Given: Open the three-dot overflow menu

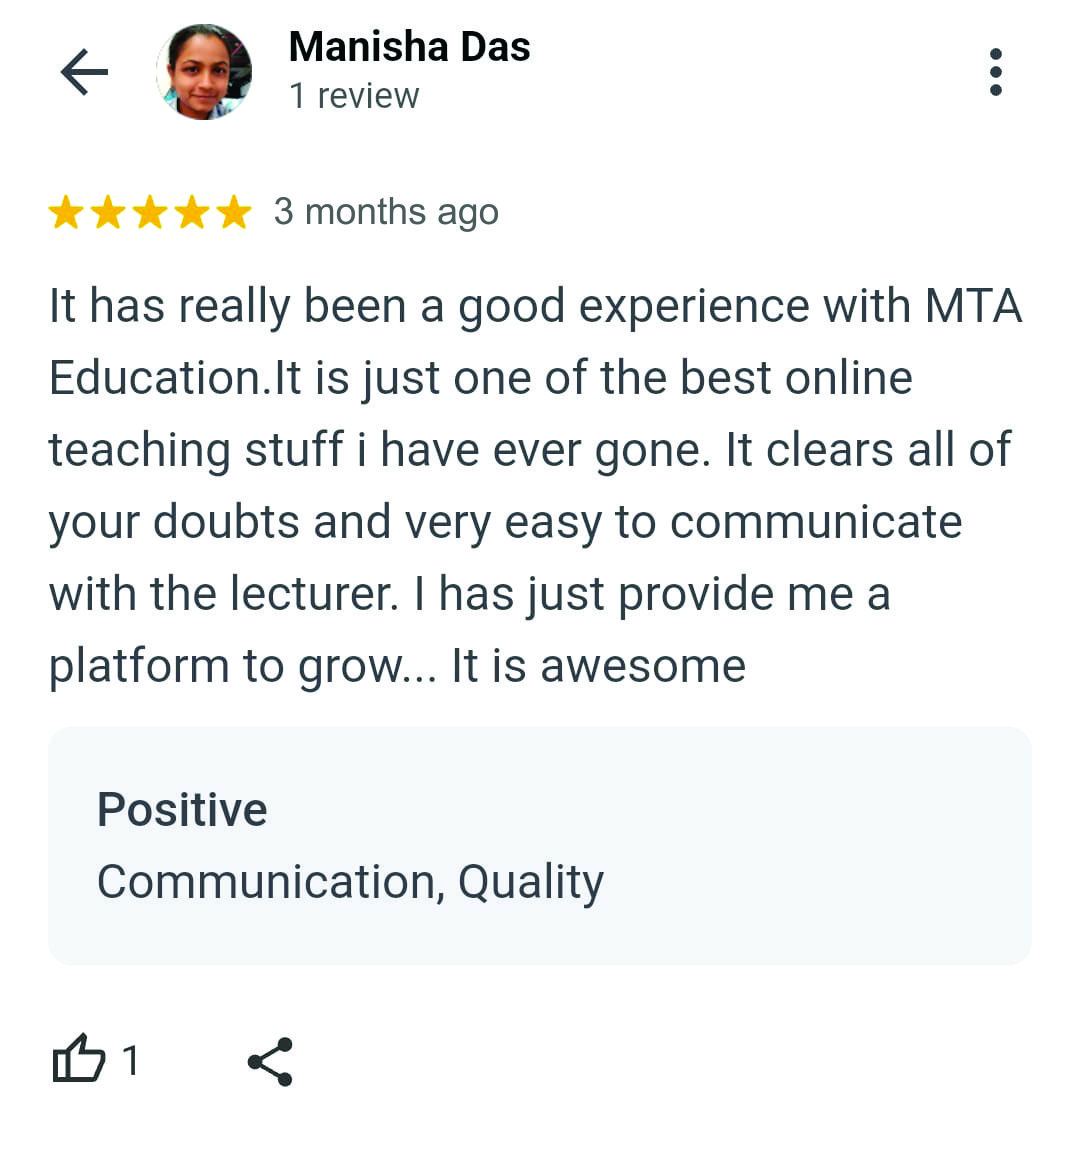Looking at the screenshot, I should (x=995, y=72).
